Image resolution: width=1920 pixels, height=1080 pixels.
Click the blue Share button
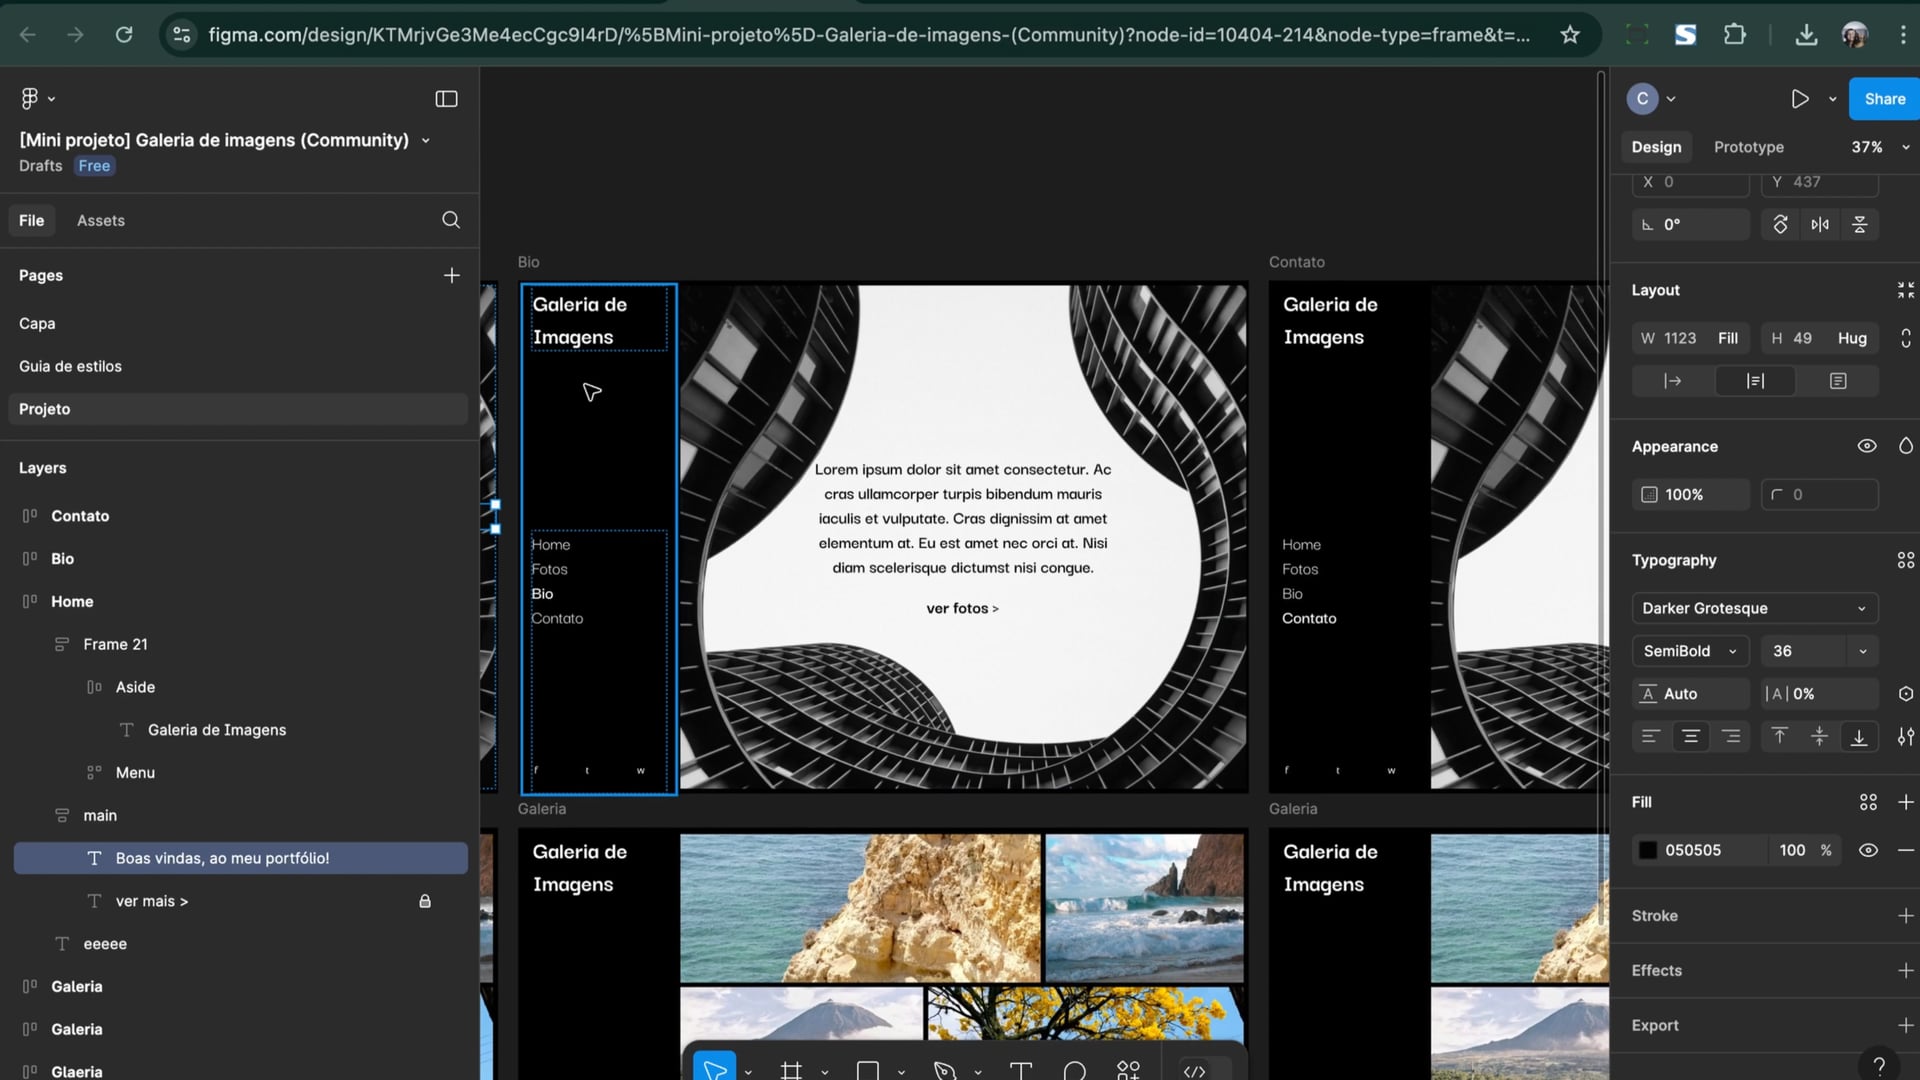coord(1884,99)
